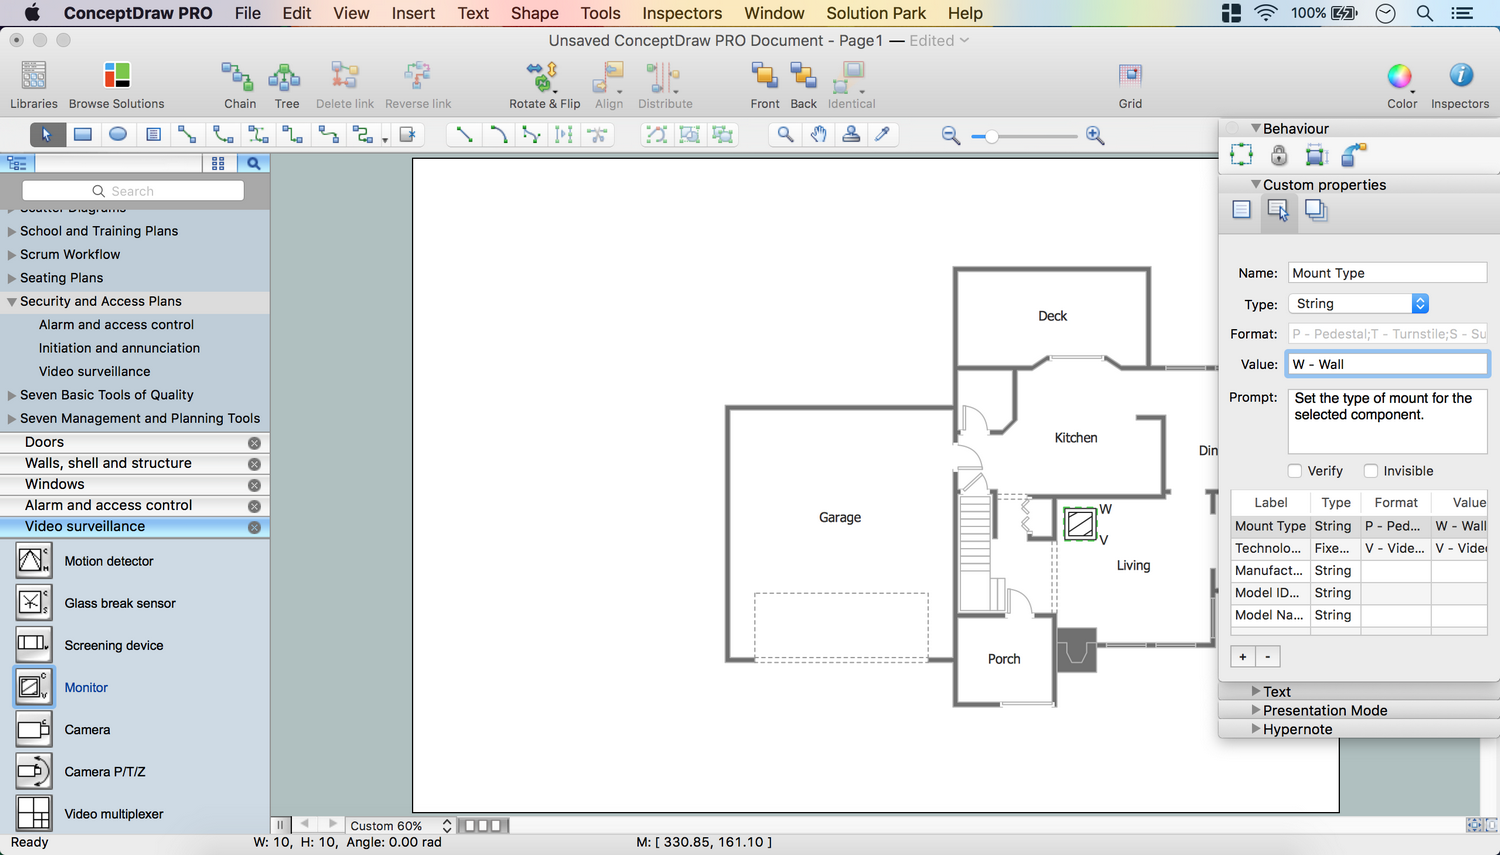The height and width of the screenshot is (855, 1500).
Task: Collapse the Security and Access Plans category
Action: 12,301
